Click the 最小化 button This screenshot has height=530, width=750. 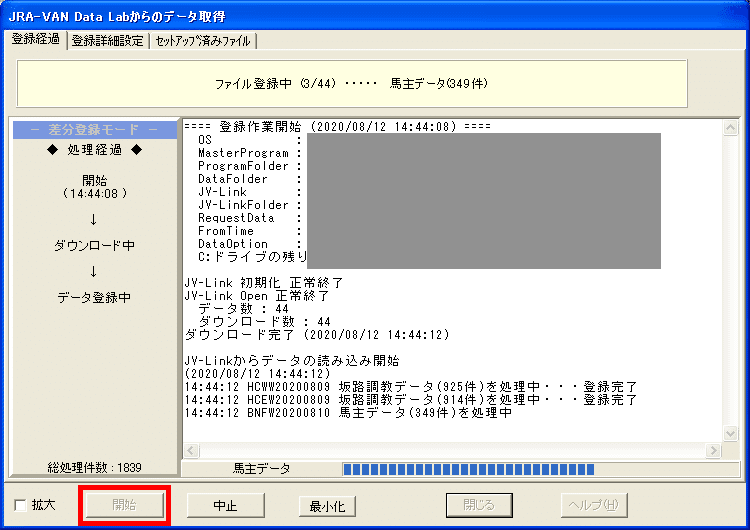tap(327, 506)
